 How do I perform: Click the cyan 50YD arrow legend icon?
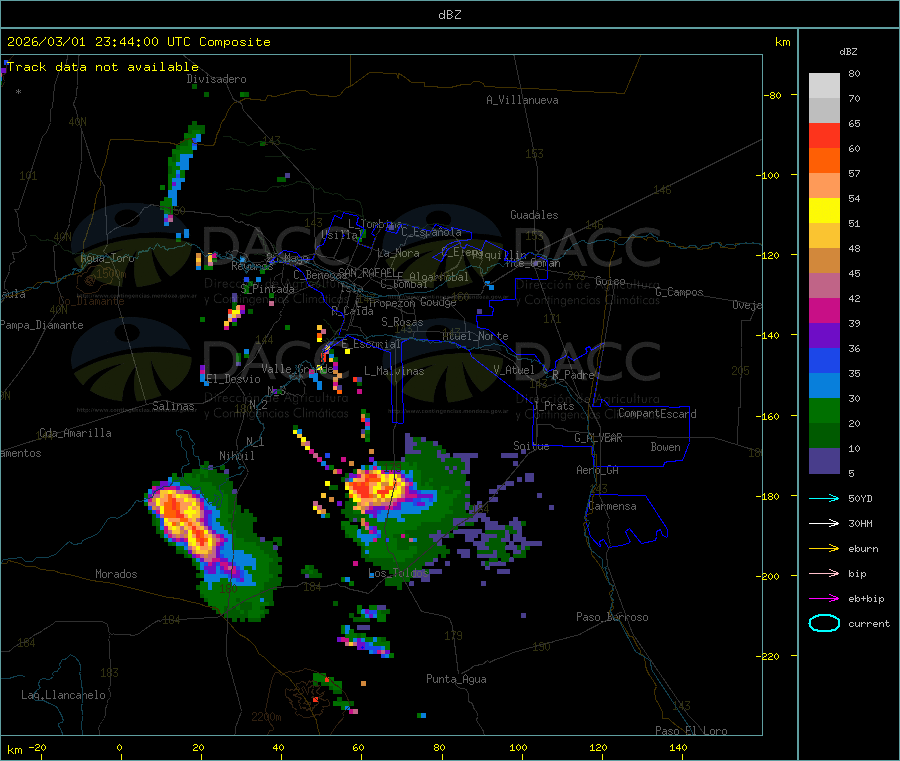(x=824, y=498)
